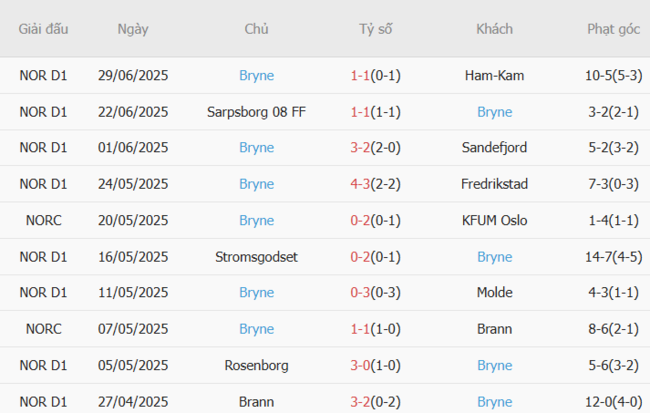Open the Sandefjord team link

coord(494,148)
